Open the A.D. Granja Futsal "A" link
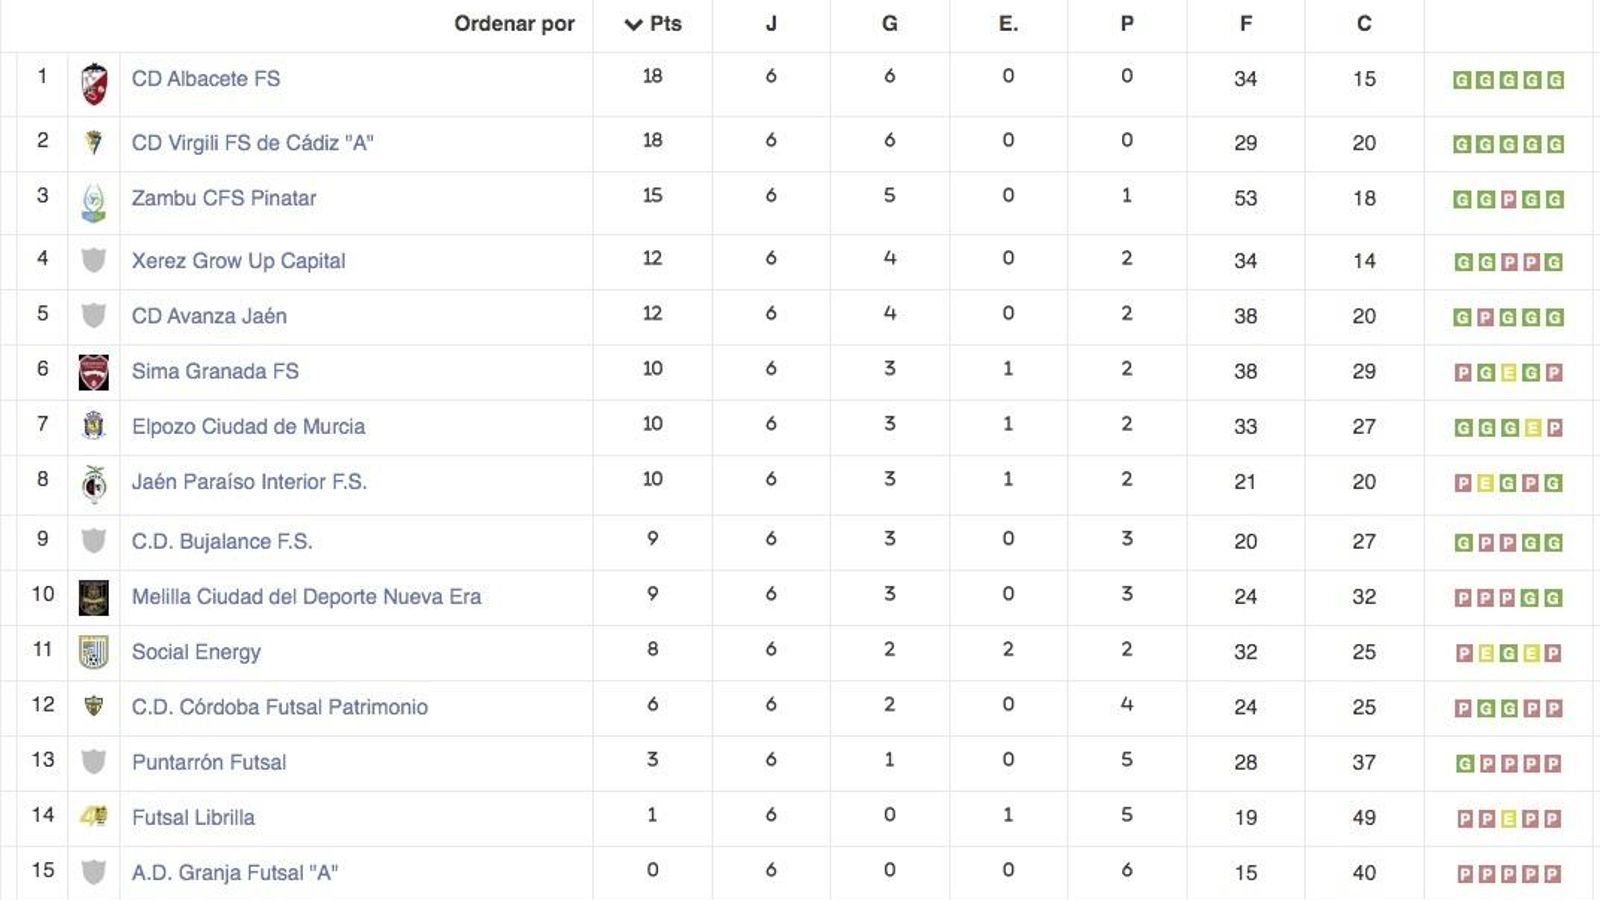1600x900 pixels. (236, 872)
